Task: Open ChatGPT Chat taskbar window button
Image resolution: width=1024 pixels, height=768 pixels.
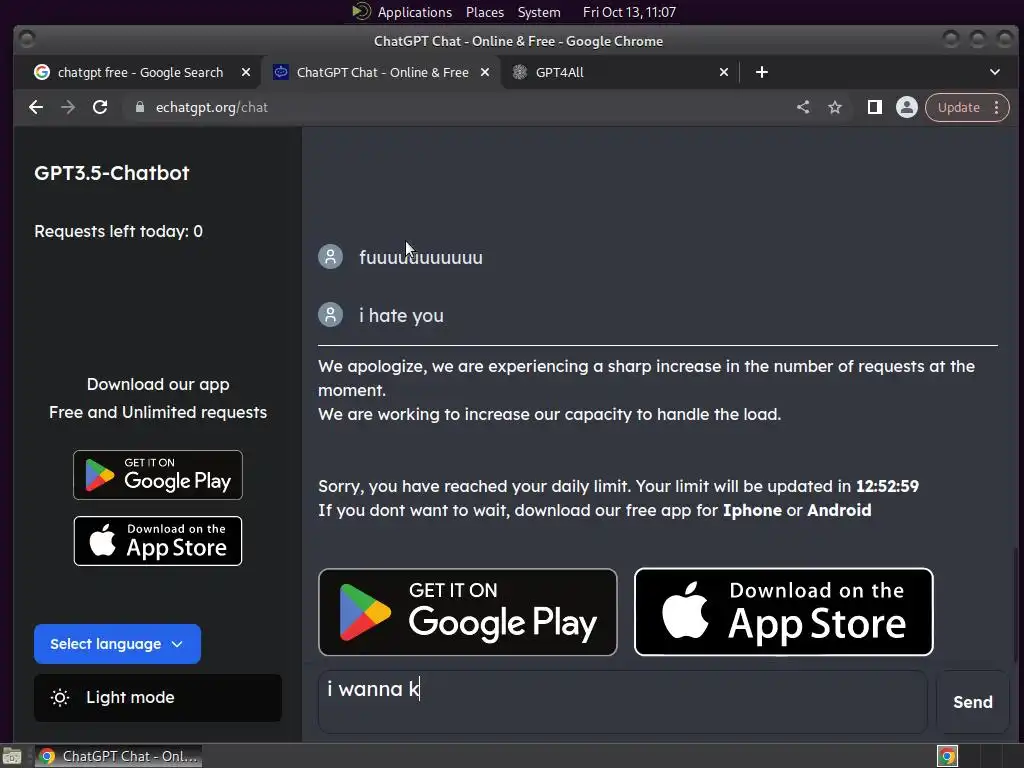Action: tap(118, 756)
